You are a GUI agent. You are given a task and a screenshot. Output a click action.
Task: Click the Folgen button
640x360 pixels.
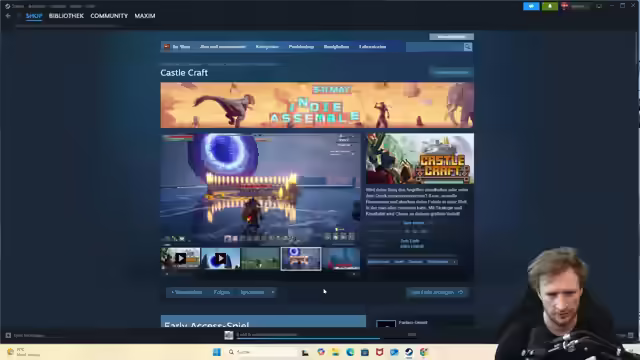[x=222, y=292]
